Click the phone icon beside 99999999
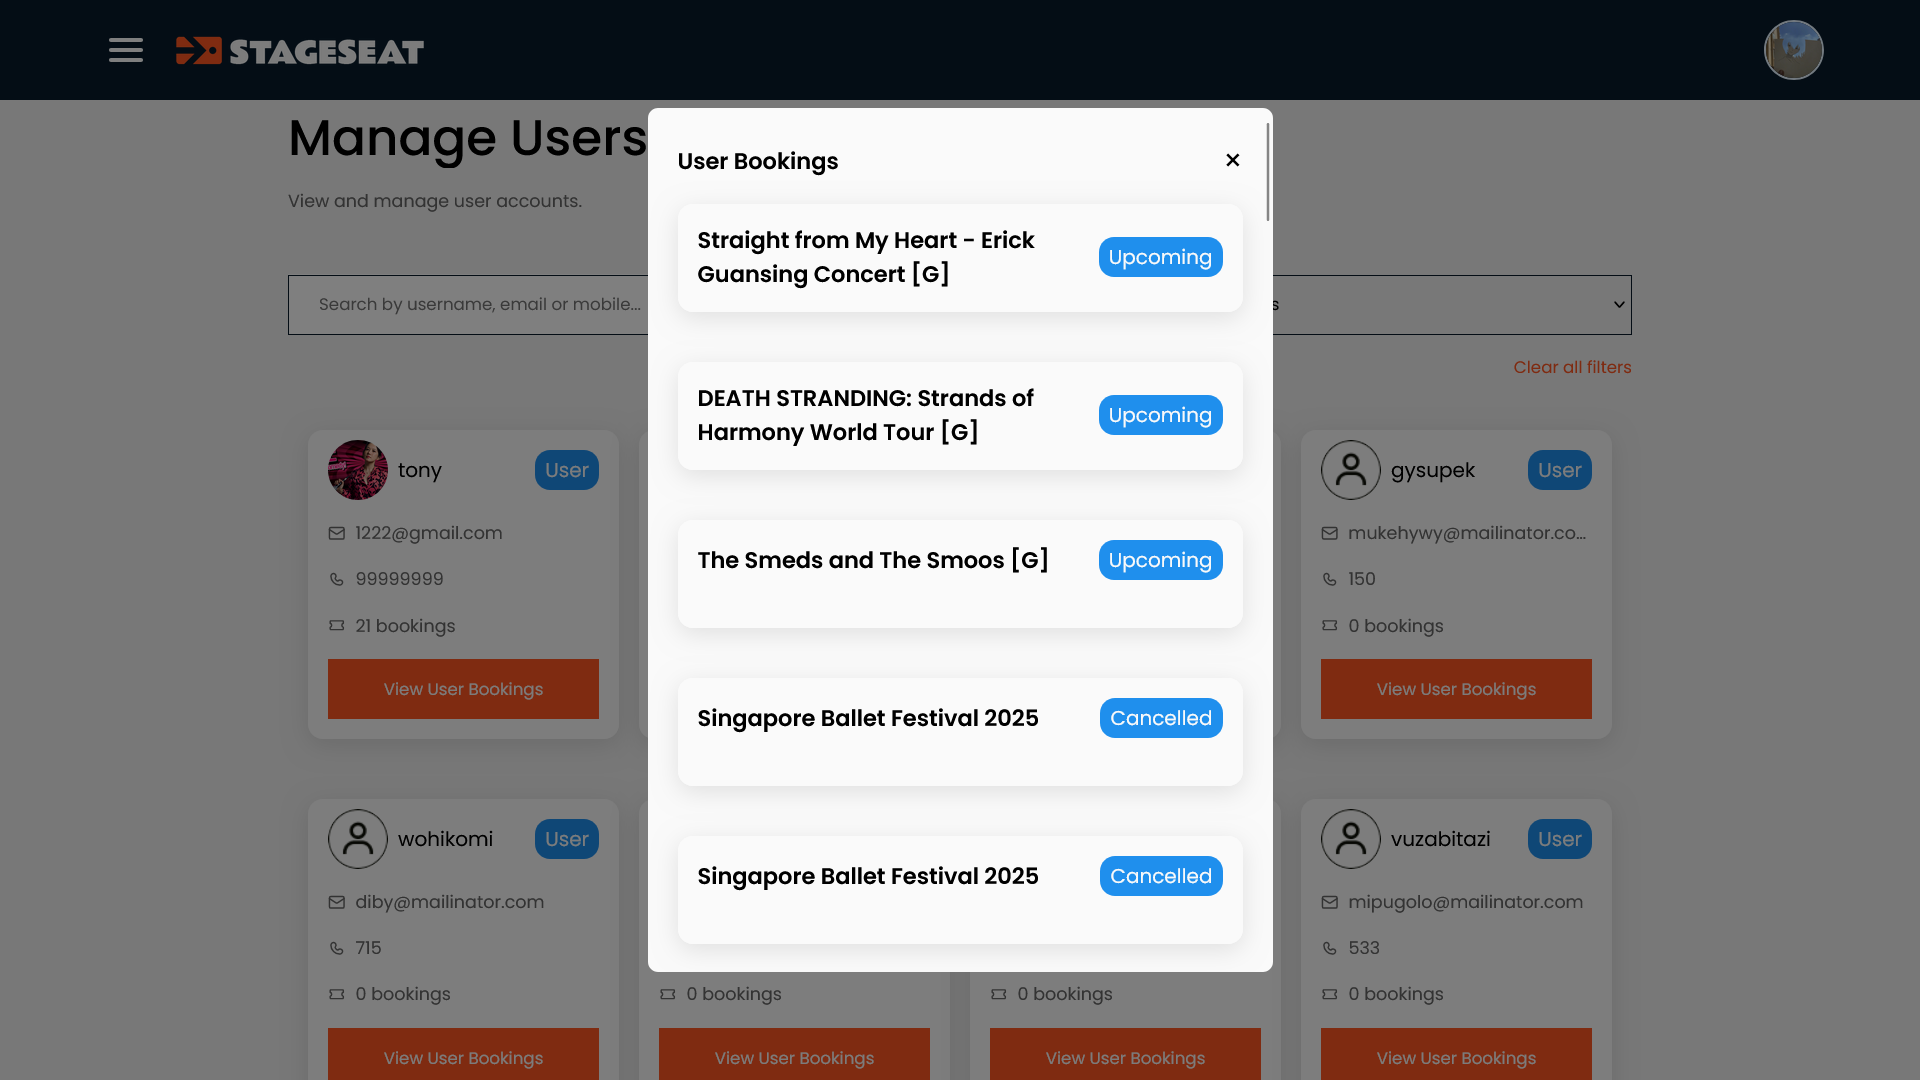The image size is (1920, 1080). pos(337,580)
